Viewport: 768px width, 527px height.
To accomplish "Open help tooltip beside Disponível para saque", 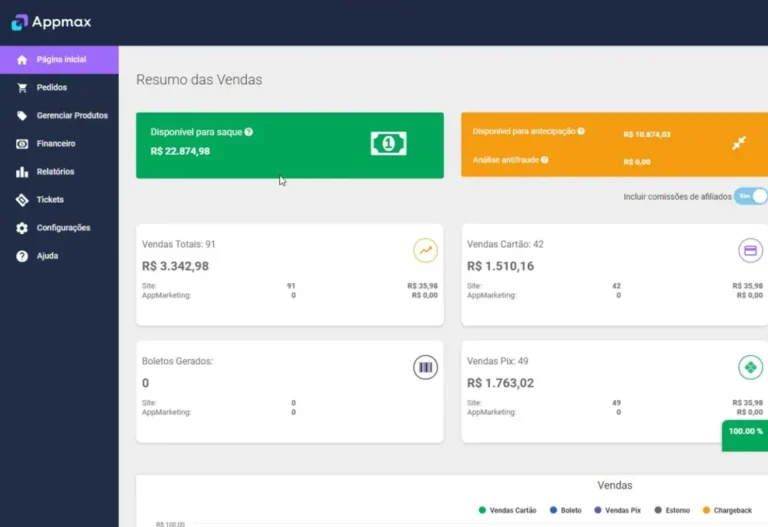I will pos(249,132).
